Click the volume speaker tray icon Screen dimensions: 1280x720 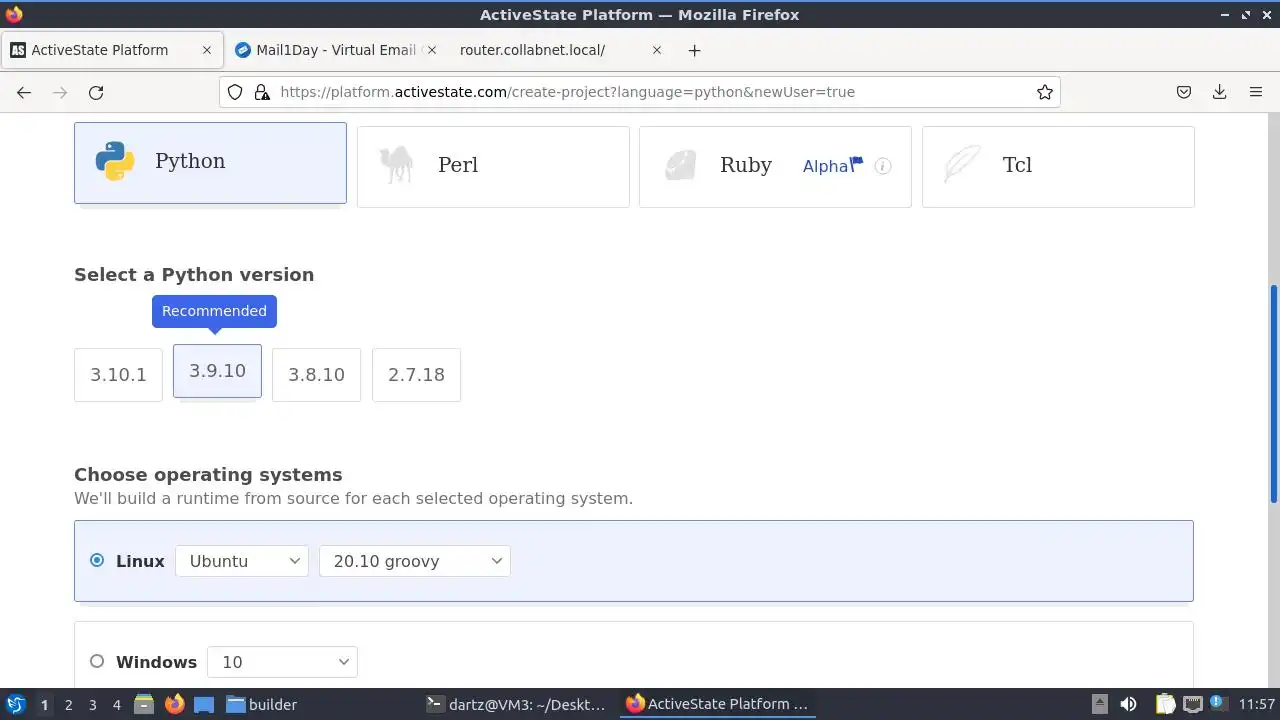pos(1129,704)
